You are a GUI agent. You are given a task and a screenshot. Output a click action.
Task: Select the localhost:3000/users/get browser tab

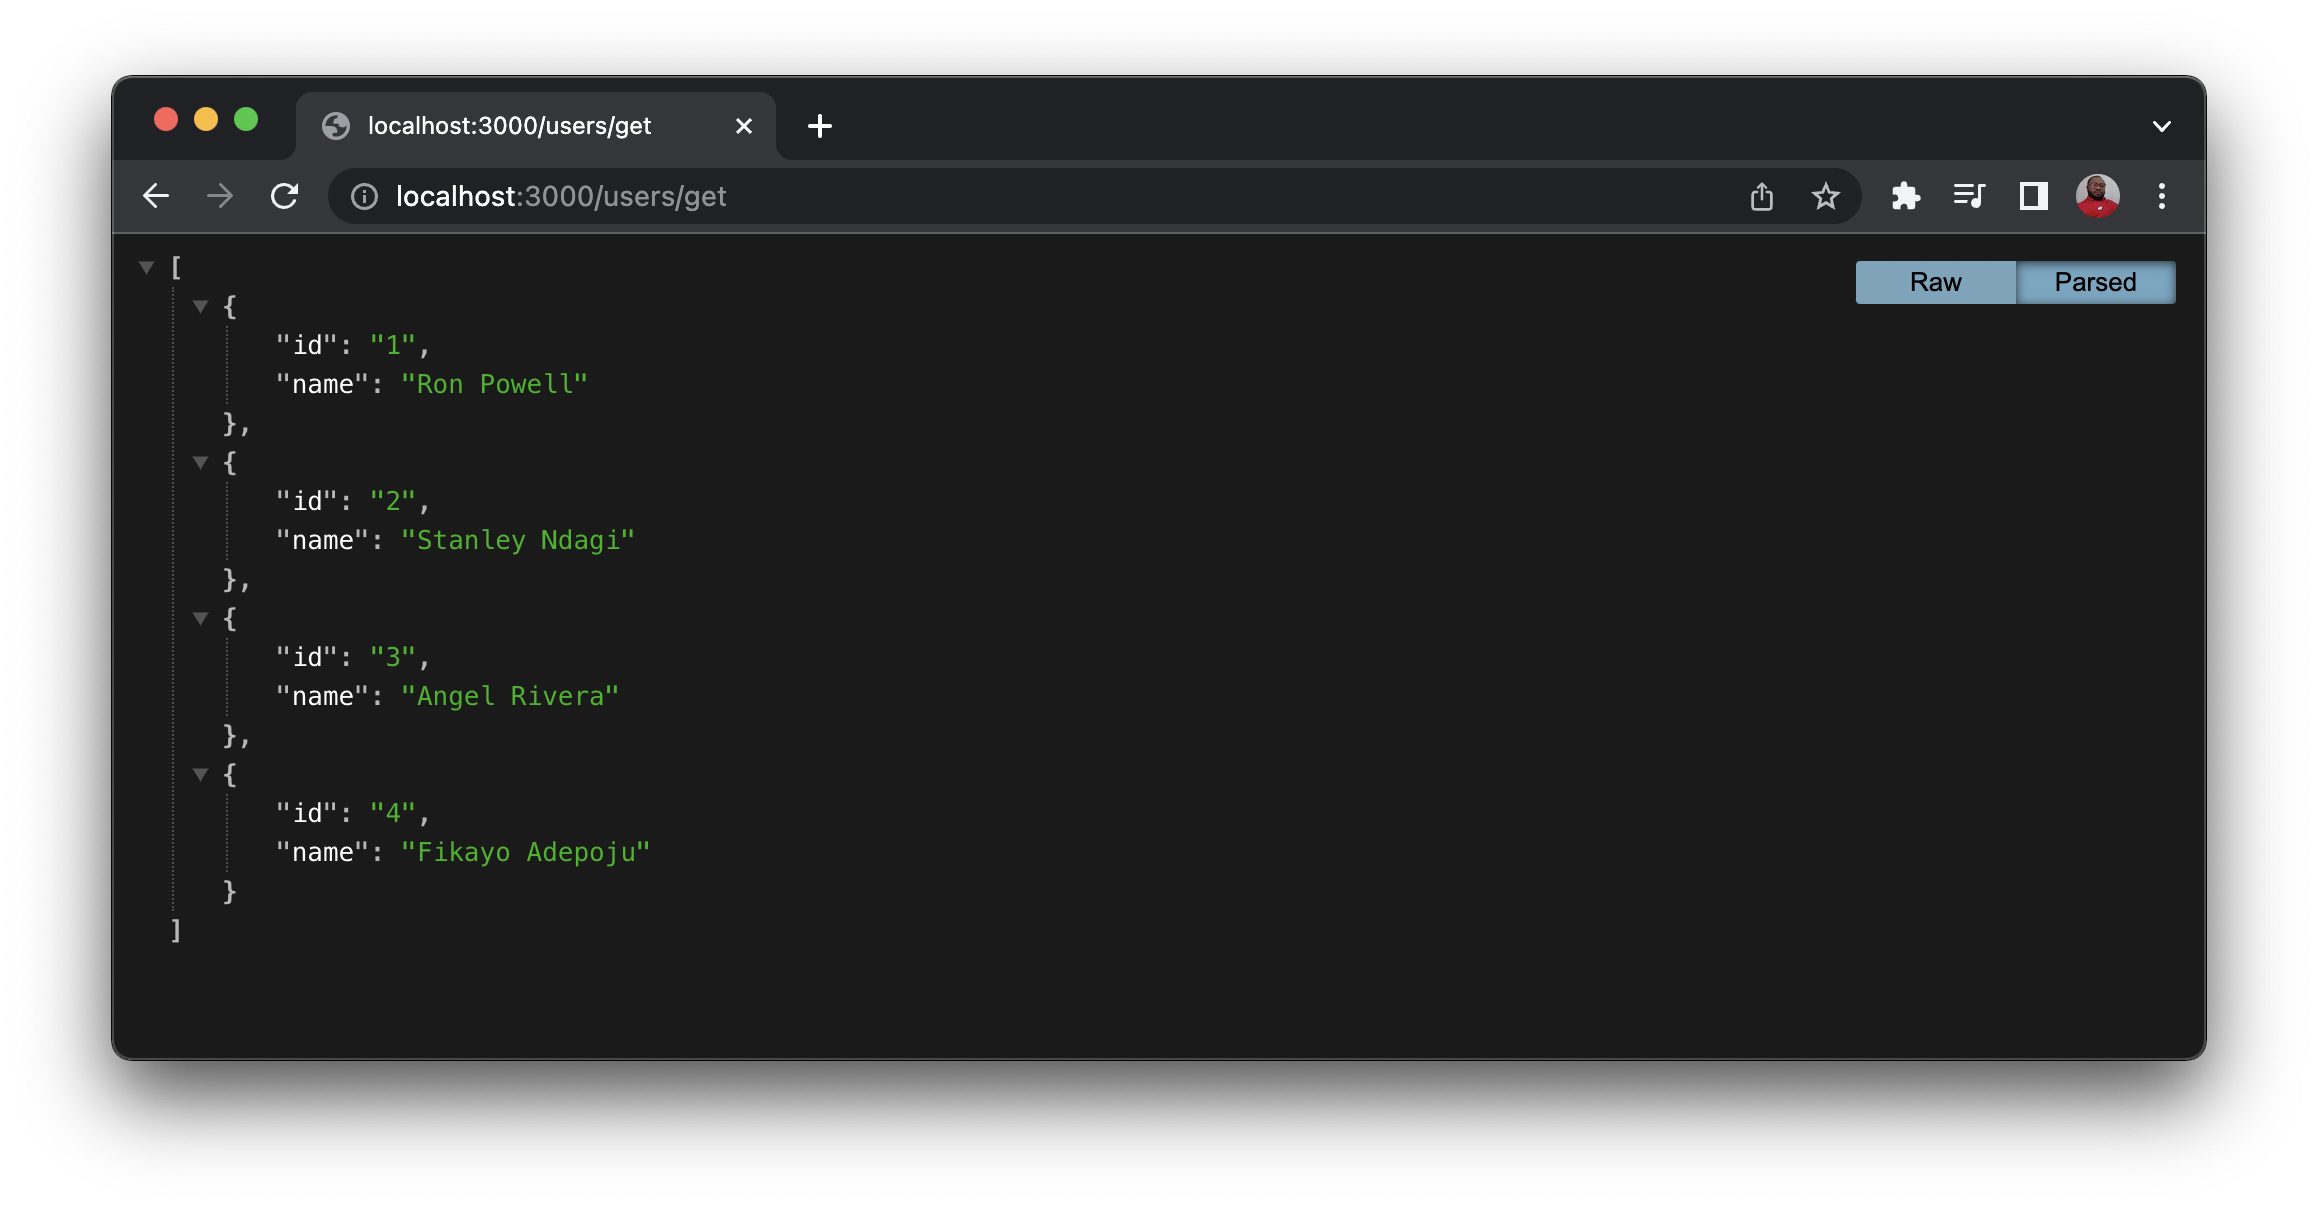pyautogui.click(x=510, y=125)
